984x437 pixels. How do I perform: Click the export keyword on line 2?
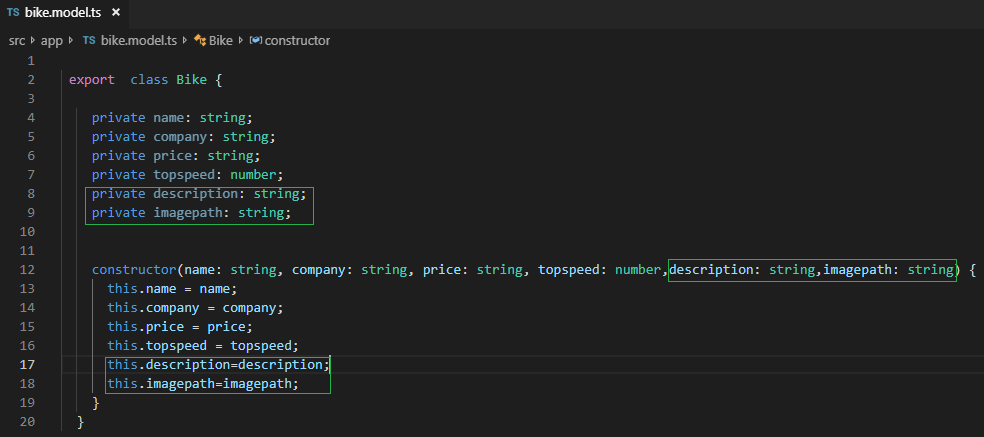(91, 80)
